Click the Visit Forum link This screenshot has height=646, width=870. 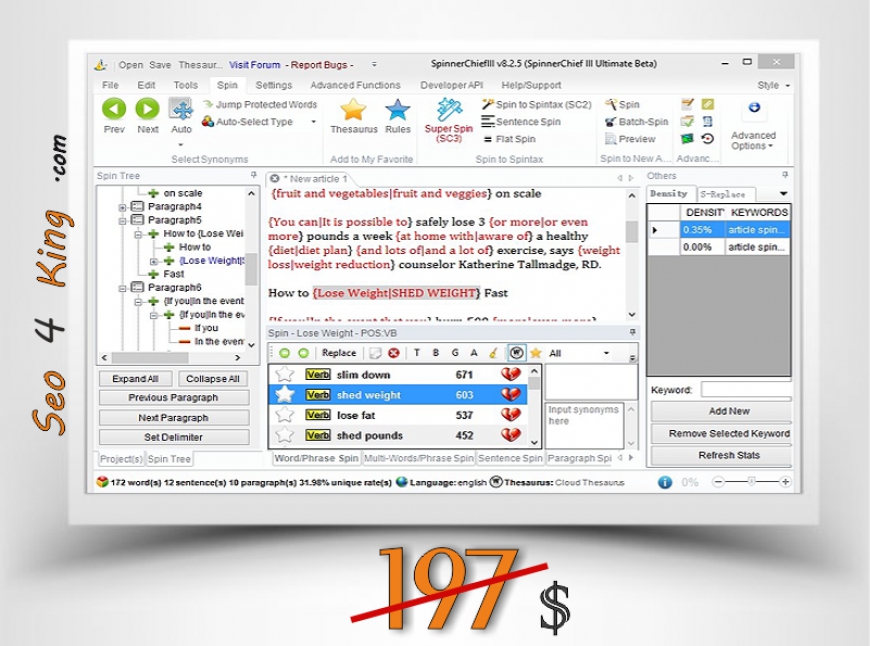click(x=255, y=65)
